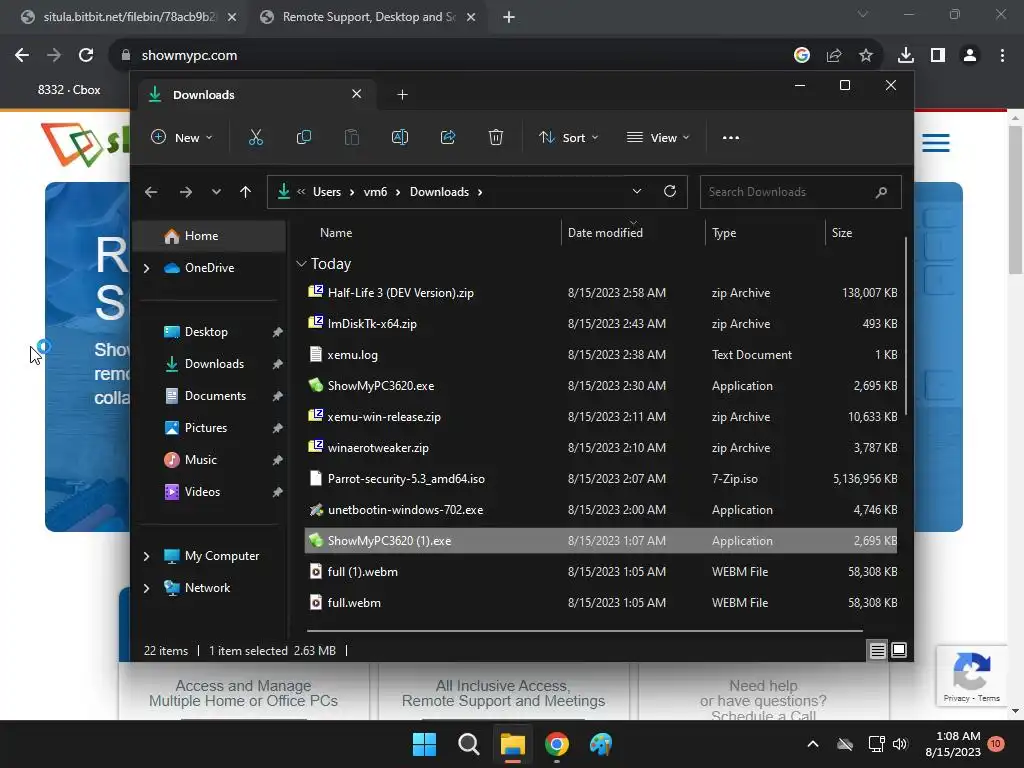Reload the showmypc.com page in Chrome

point(86,56)
